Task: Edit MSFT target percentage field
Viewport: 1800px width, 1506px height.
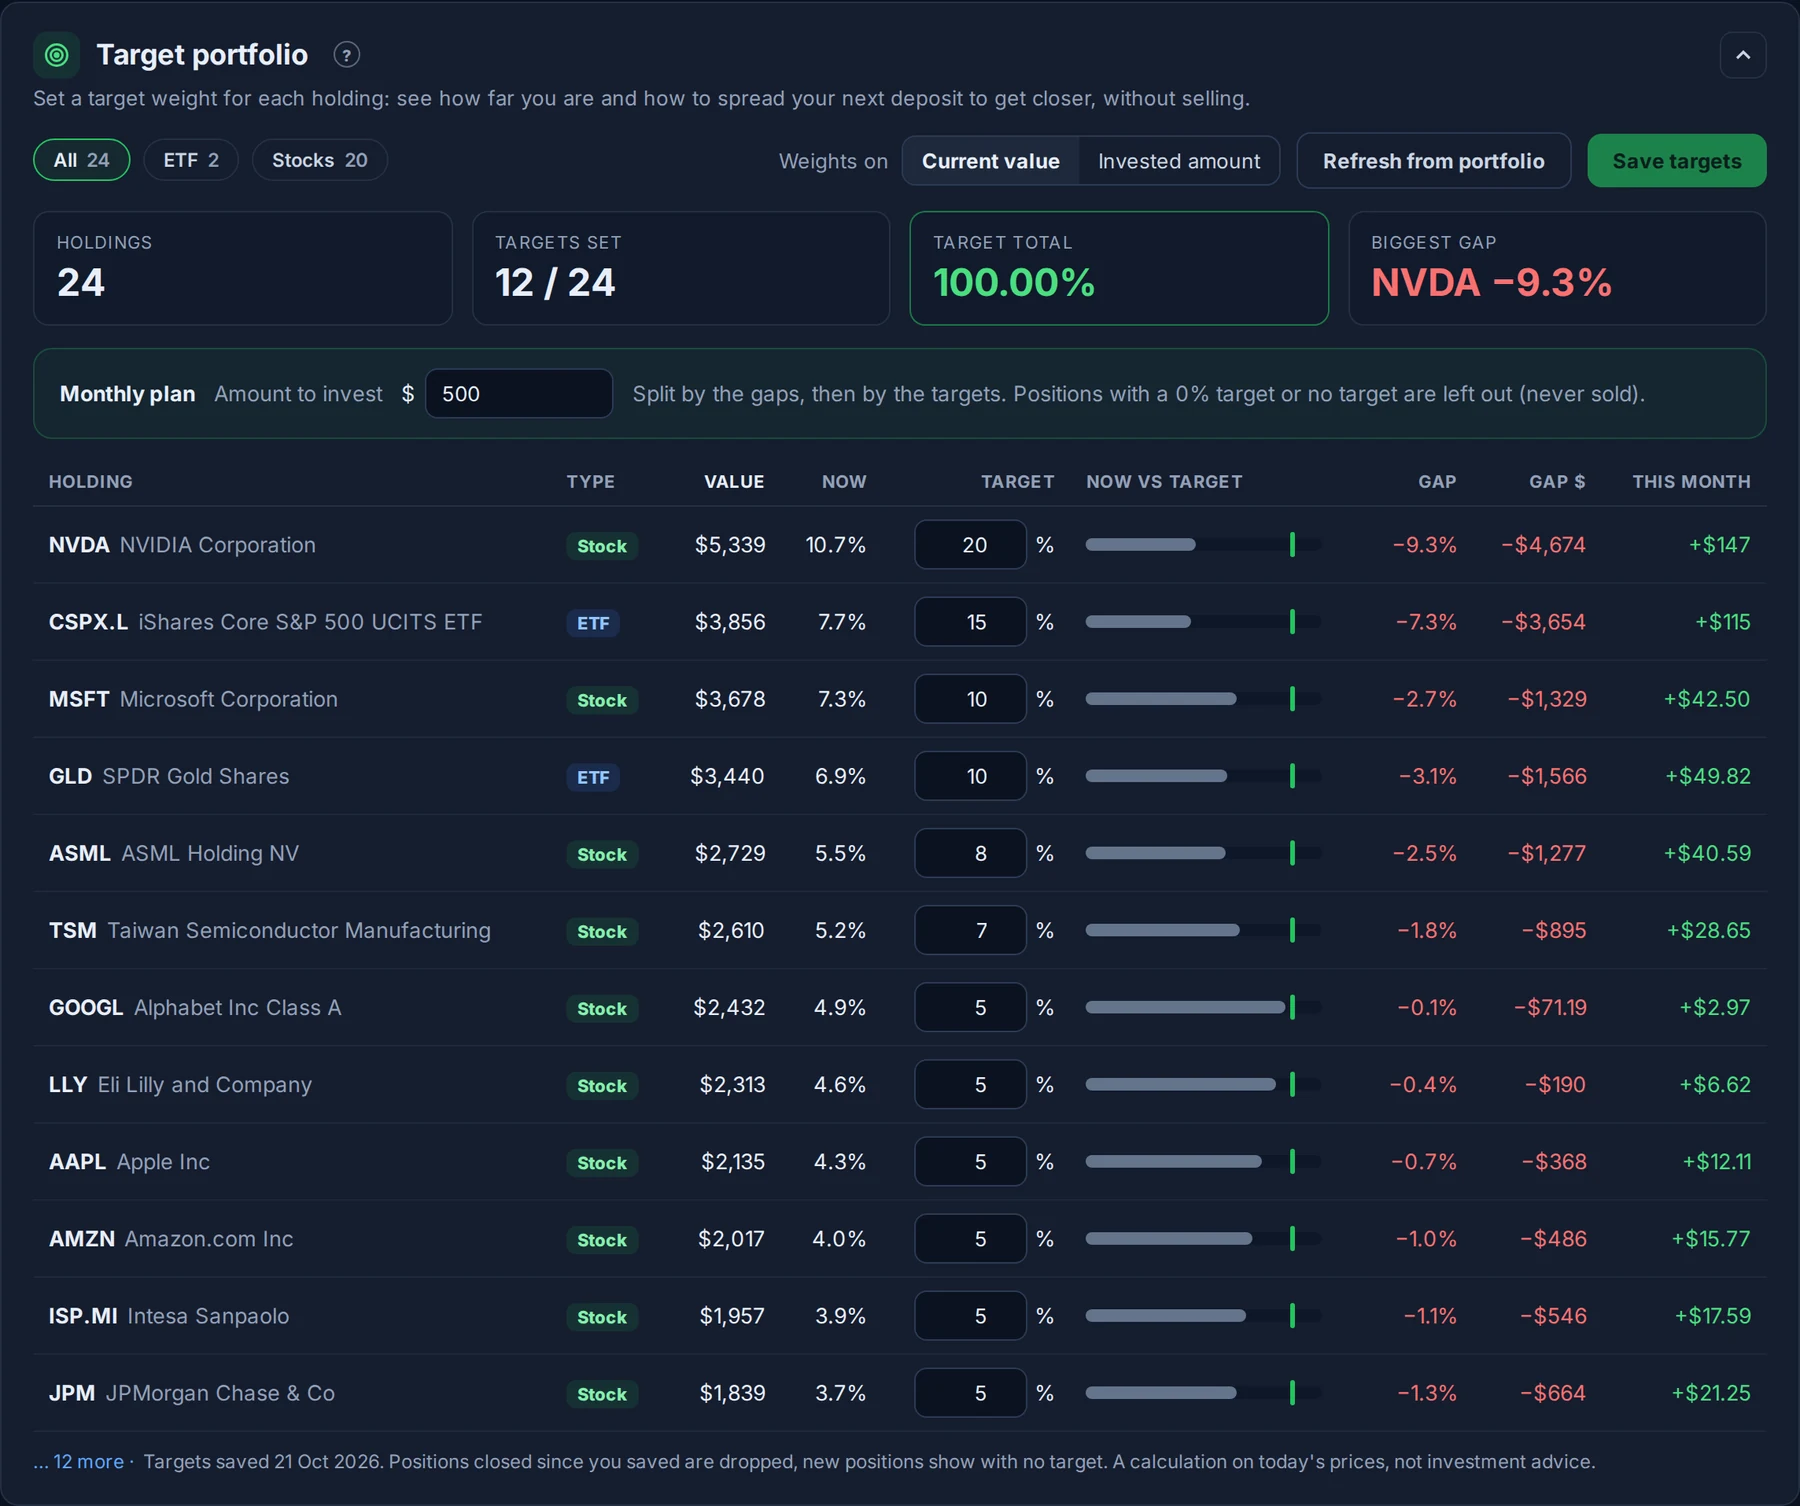Action: pos(970,699)
